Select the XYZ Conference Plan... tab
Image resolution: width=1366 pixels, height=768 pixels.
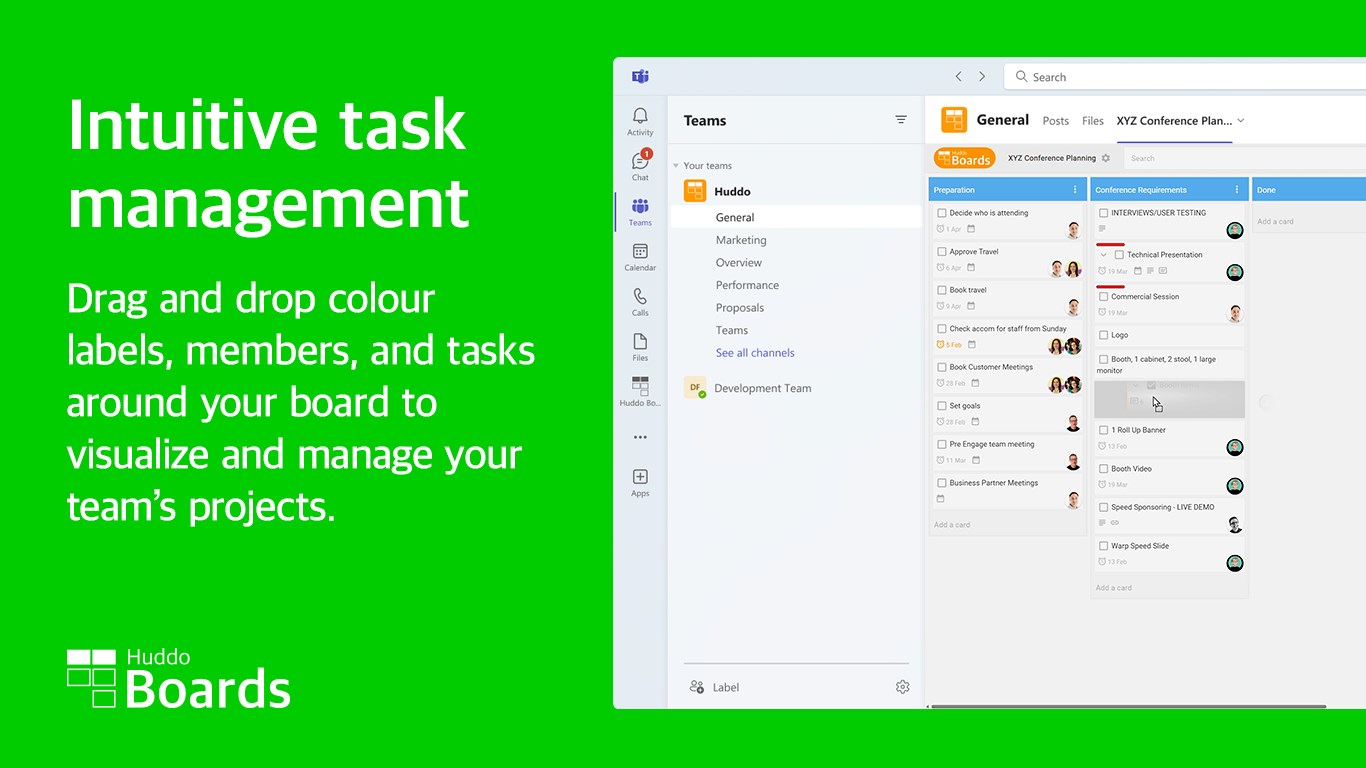tap(1174, 120)
